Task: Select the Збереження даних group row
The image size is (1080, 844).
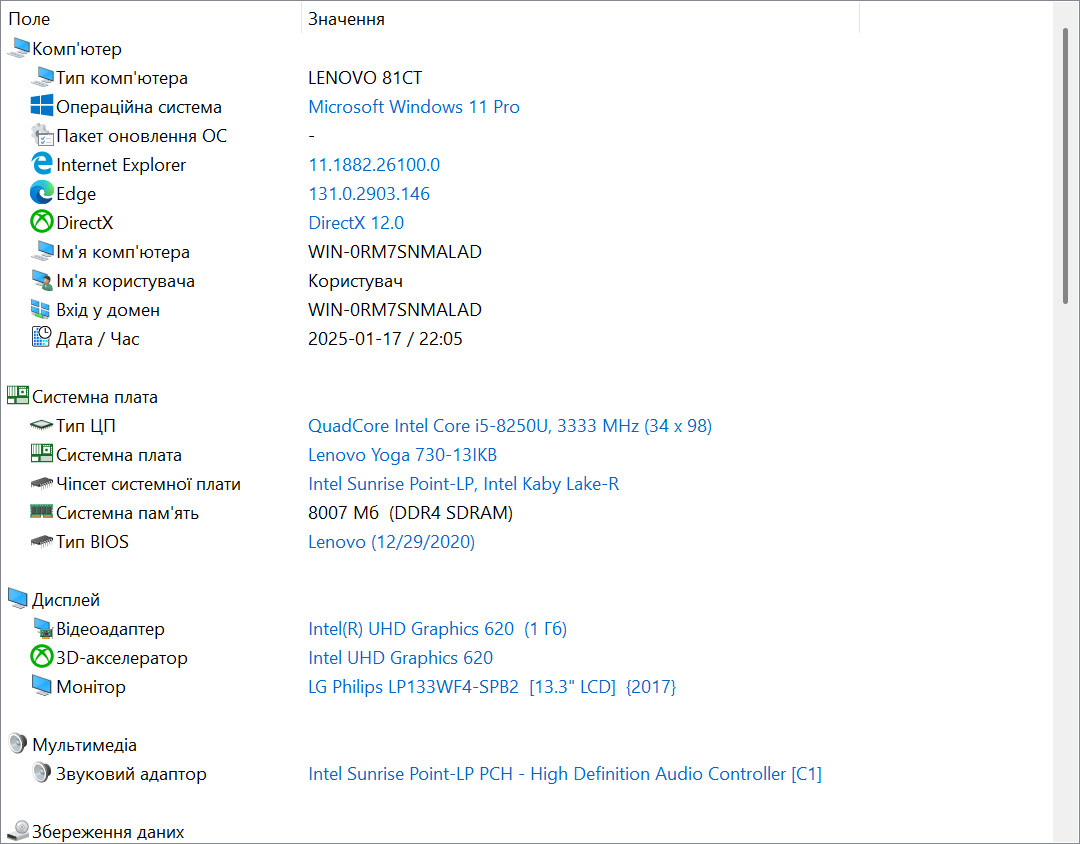Action: [x=107, y=832]
